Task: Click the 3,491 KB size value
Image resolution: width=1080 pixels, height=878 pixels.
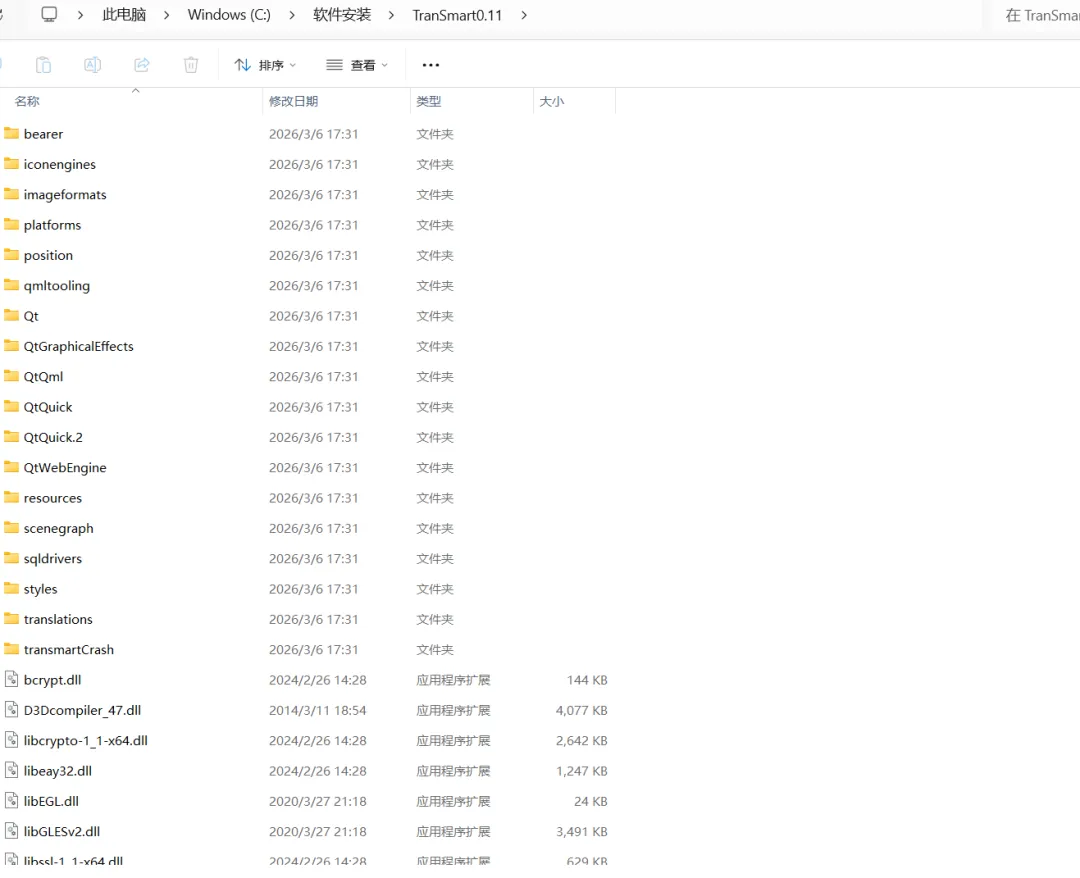Action: 581,832
